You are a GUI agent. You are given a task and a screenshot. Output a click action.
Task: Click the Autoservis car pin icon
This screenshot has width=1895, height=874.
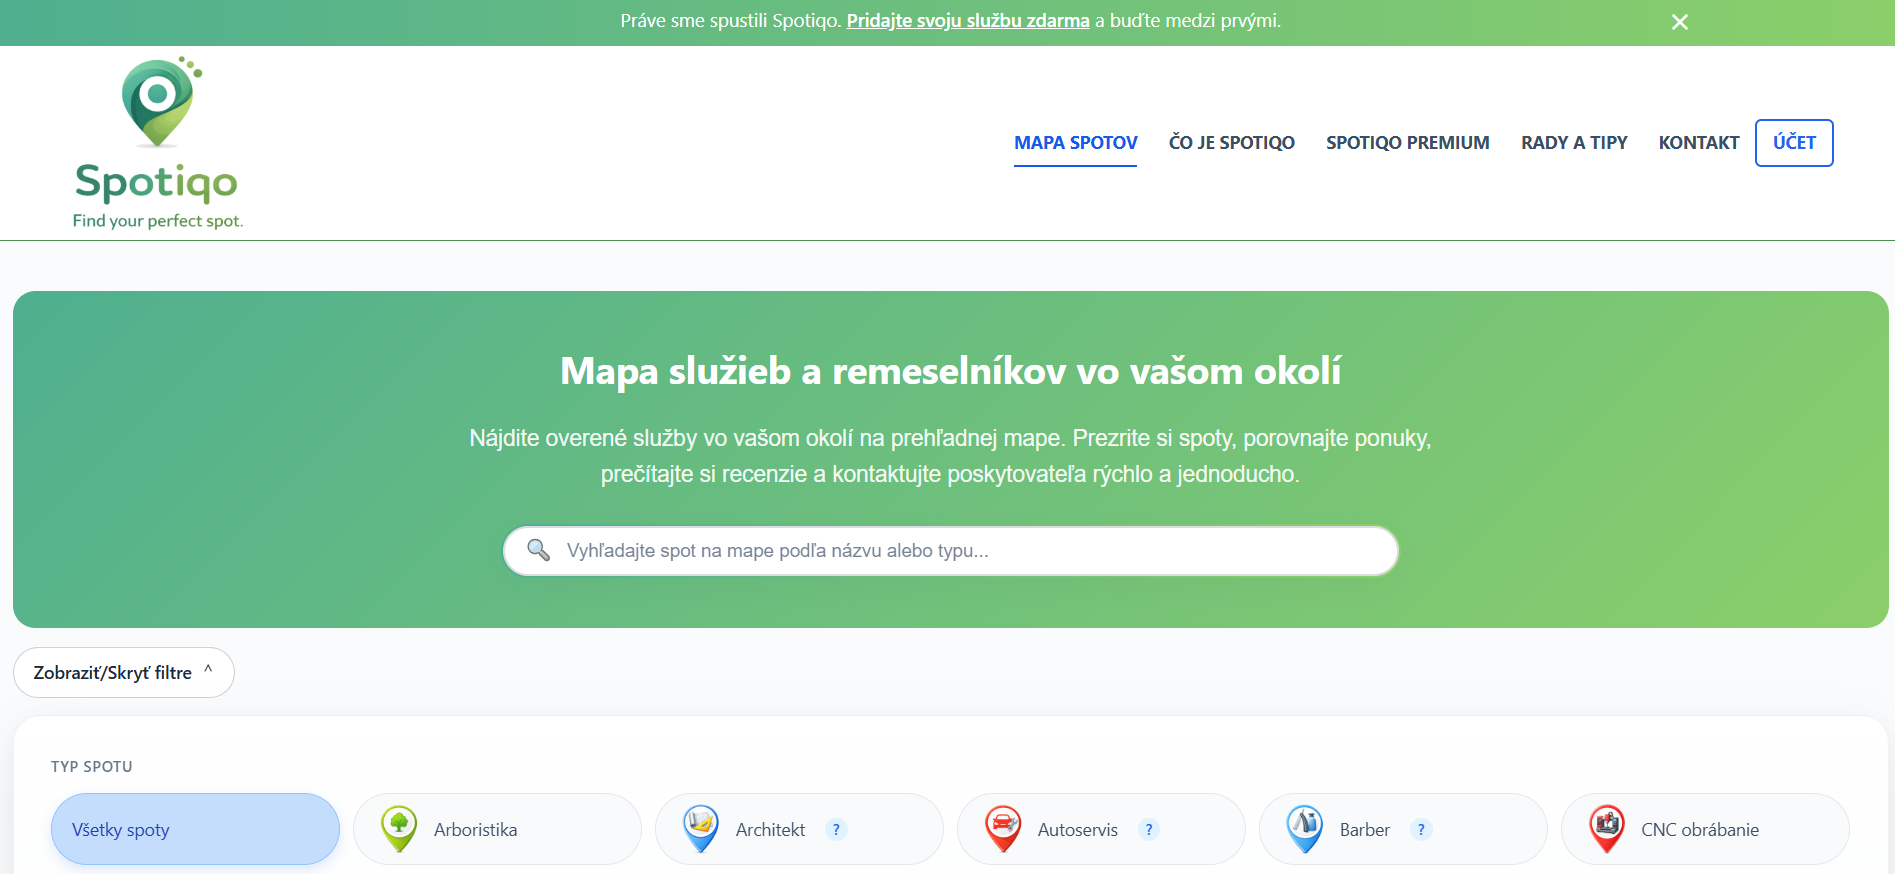click(1003, 829)
